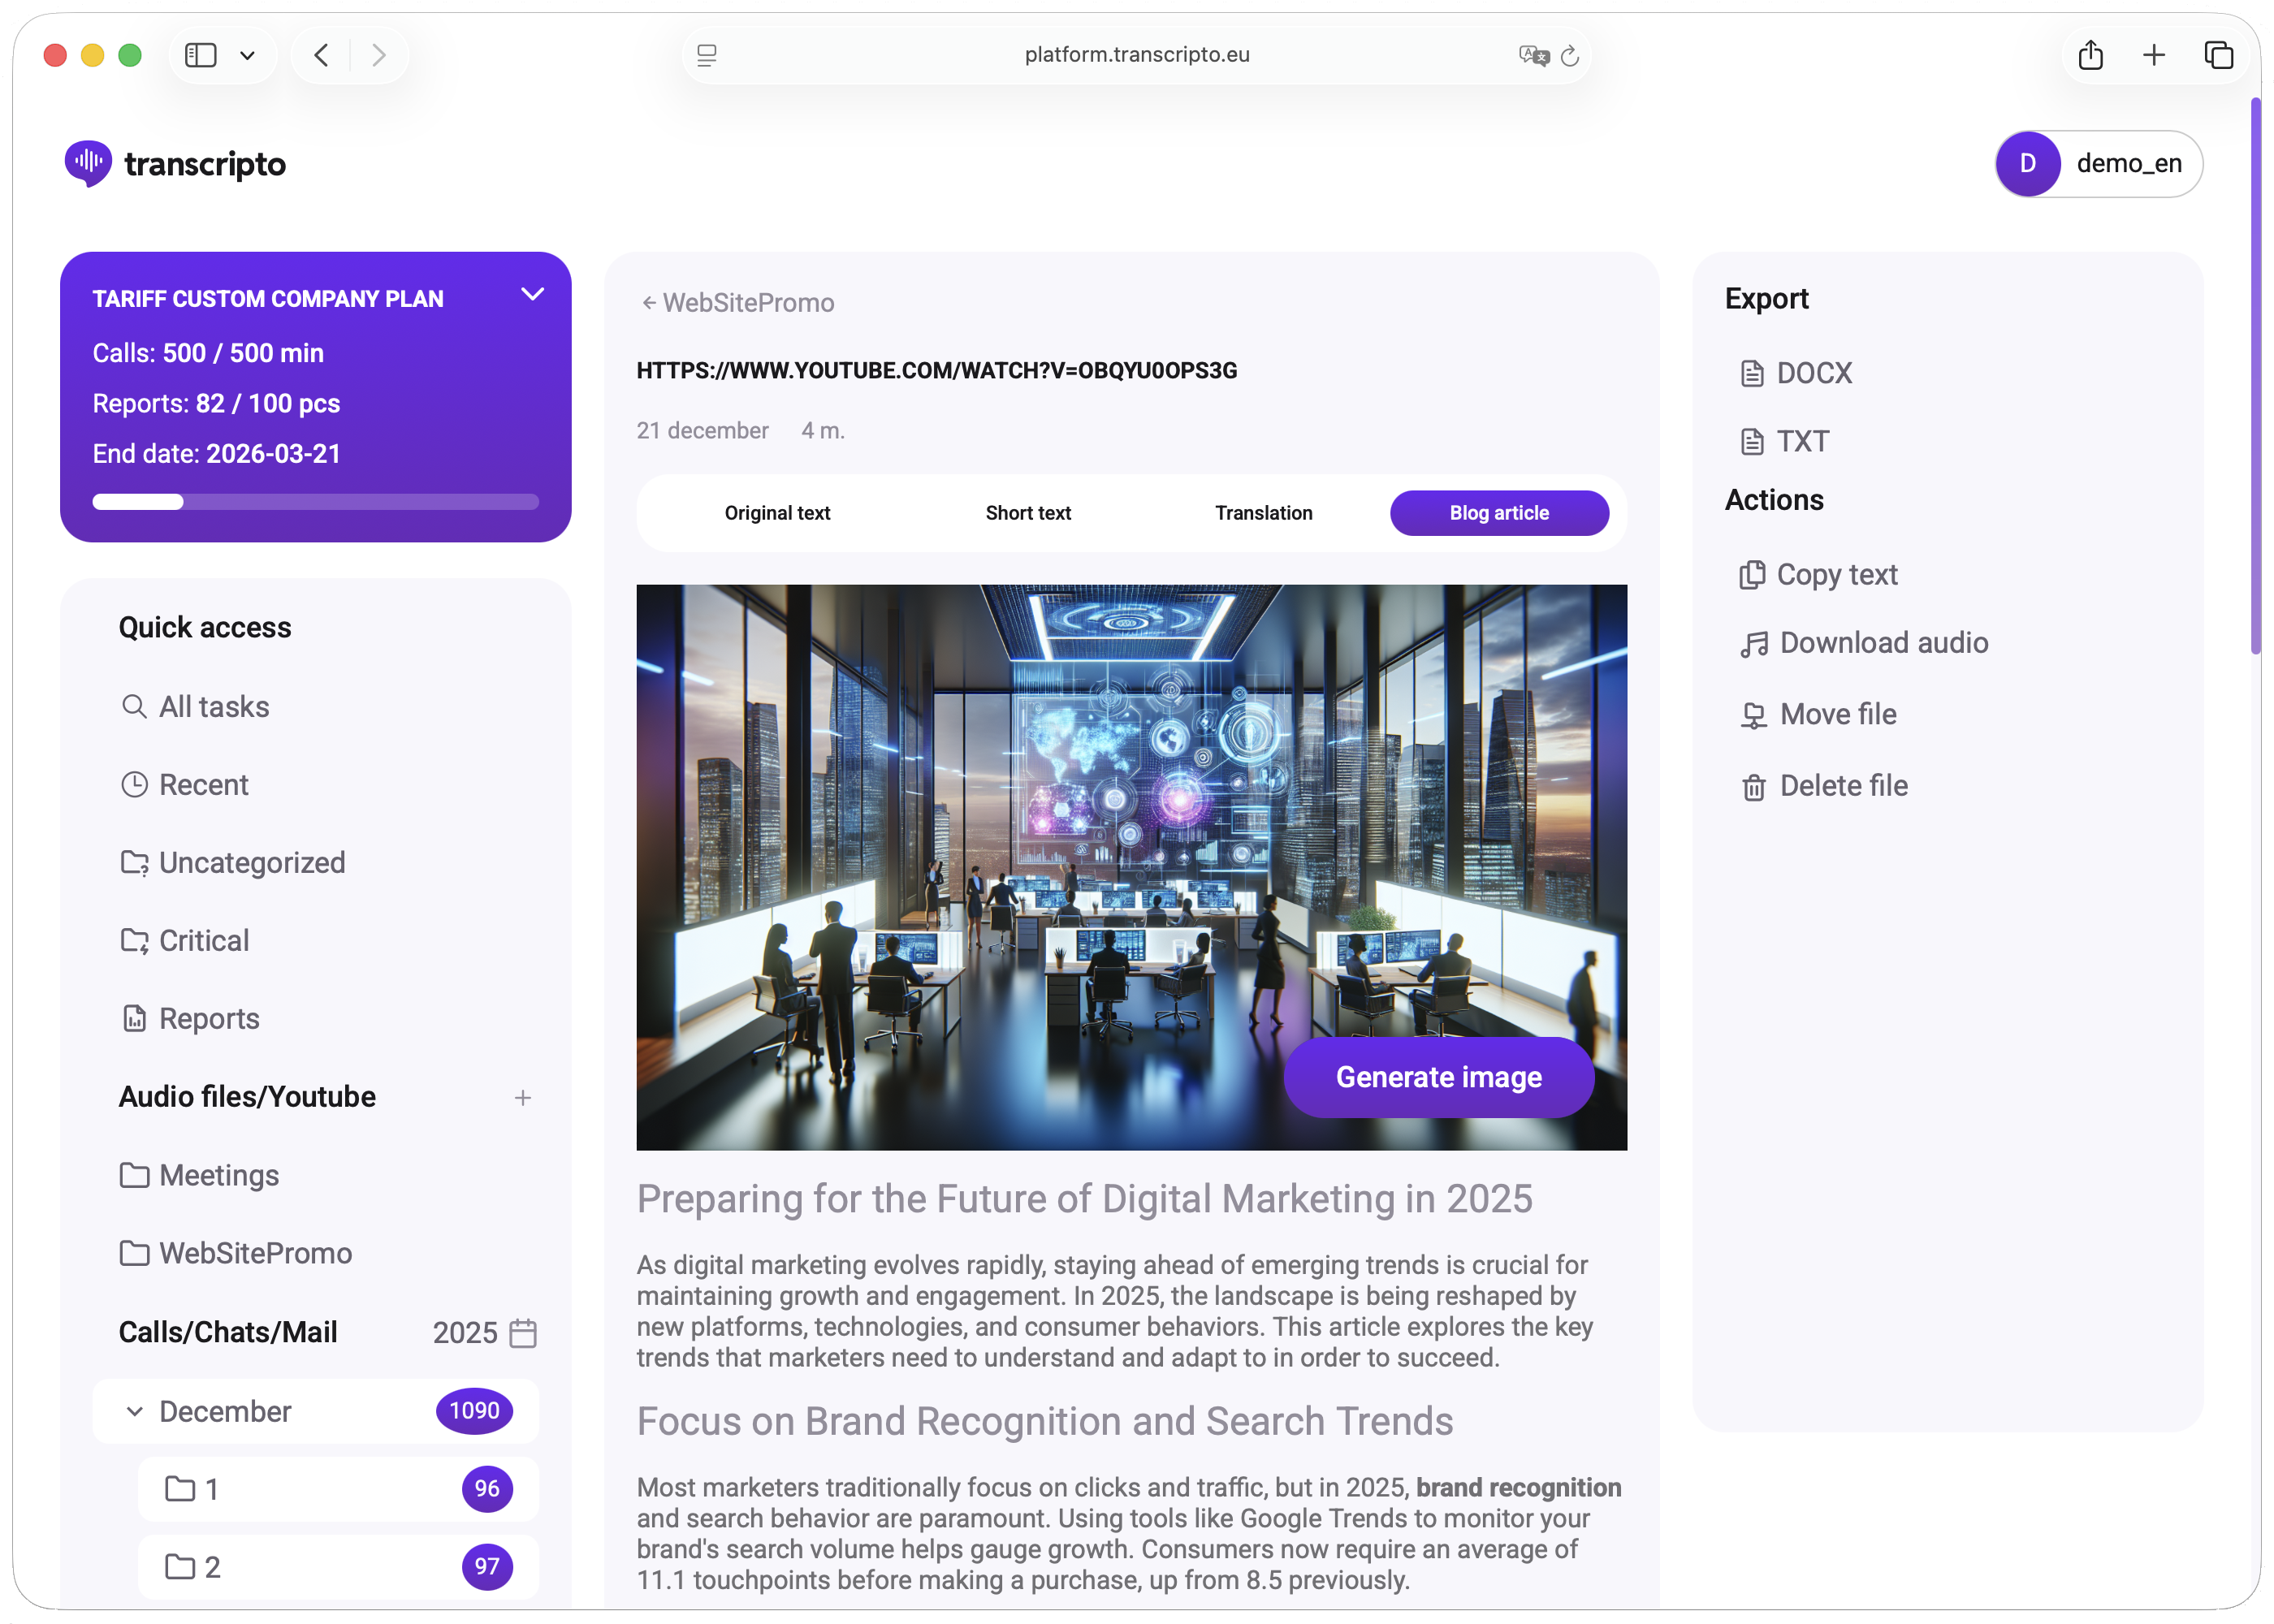Switch to the Original text tab
Image resolution: width=2274 pixels, height=1624 pixels.
pyautogui.click(x=777, y=513)
